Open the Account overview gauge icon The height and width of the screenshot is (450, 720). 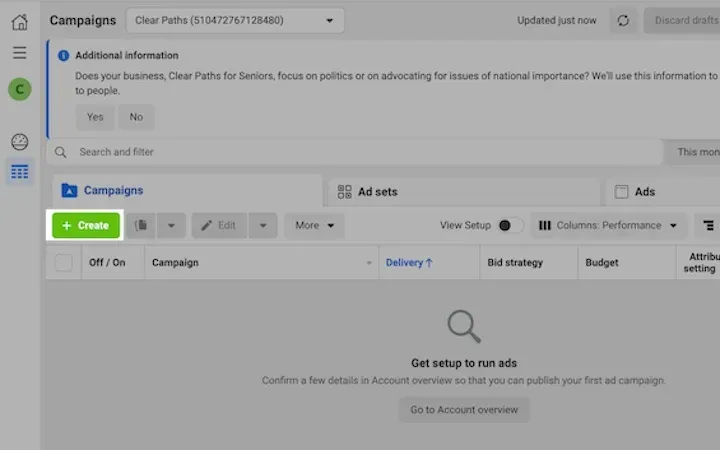click(19, 142)
